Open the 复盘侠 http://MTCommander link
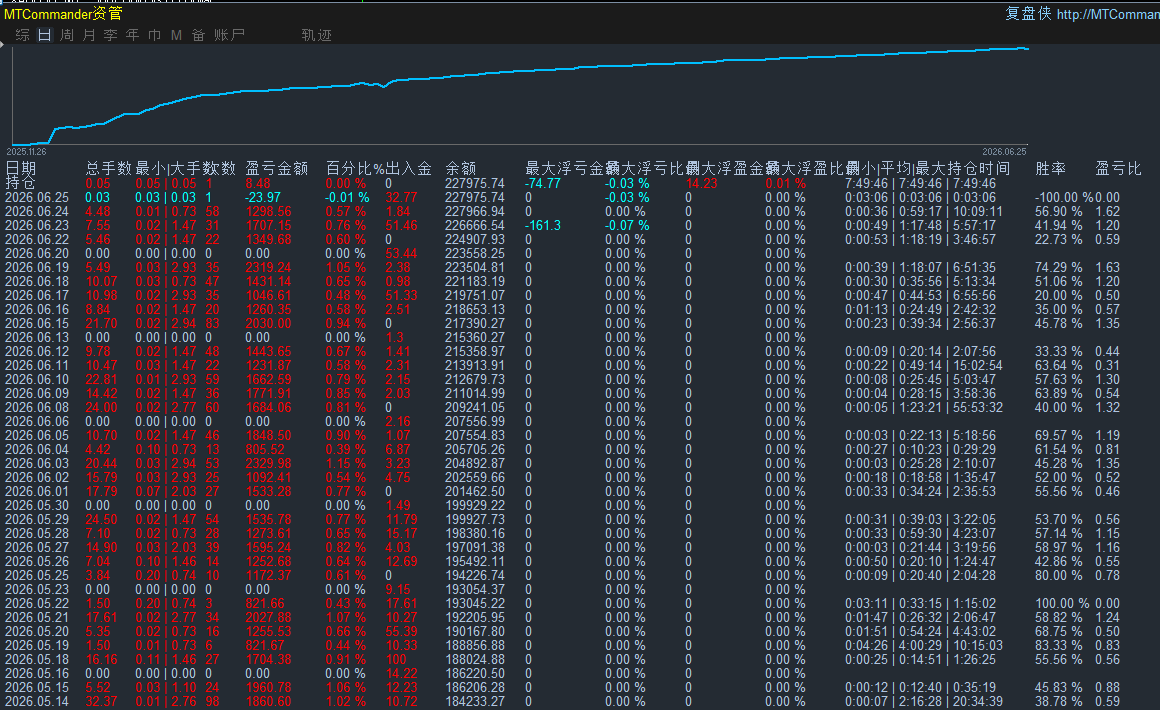The height and width of the screenshot is (710, 1160). click(1082, 13)
